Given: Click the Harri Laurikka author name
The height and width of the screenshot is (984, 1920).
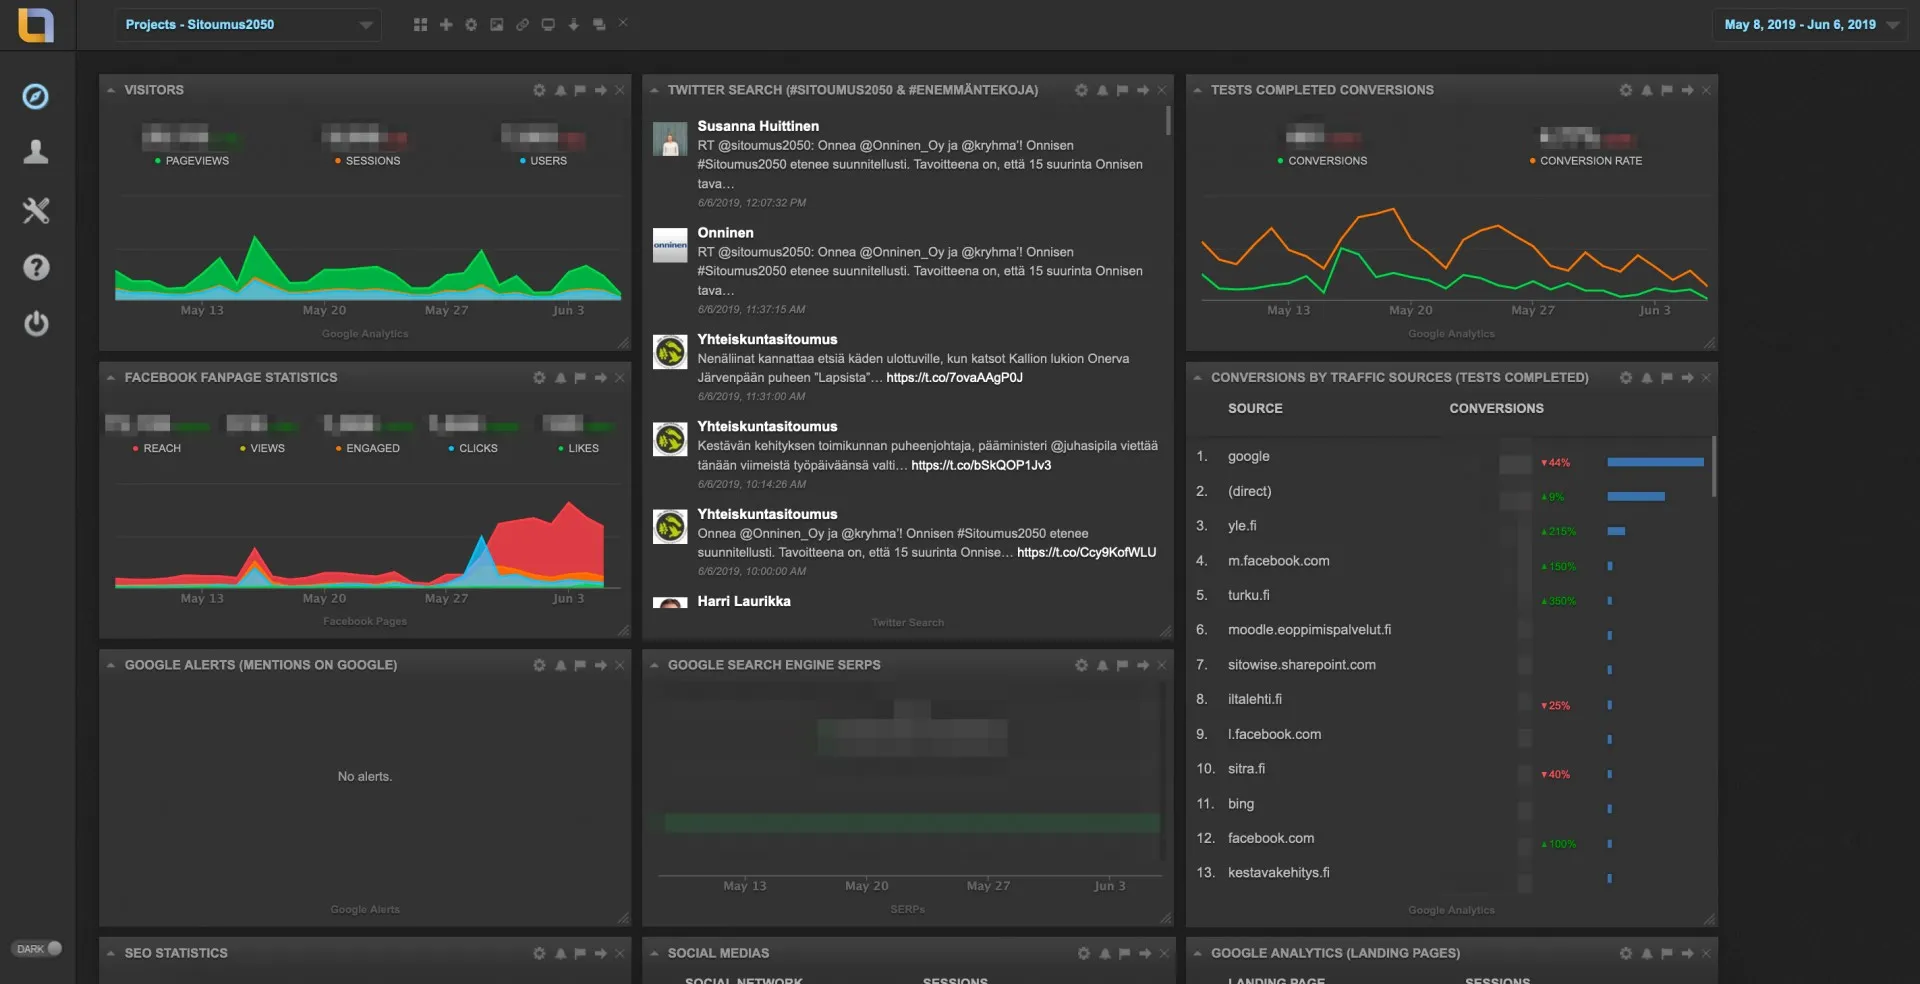Looking at the screenshot, I should coord(744,601).
